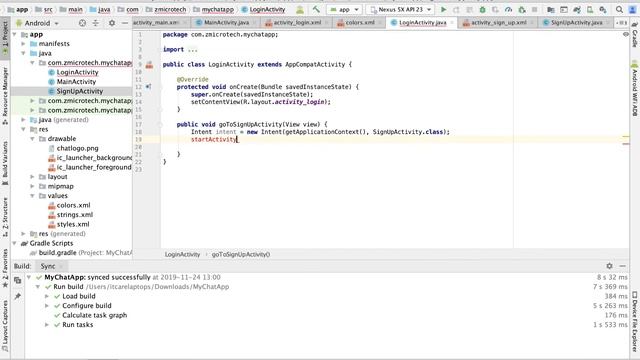Click the override gutter marker beside onCreate

tap(149, 87)
